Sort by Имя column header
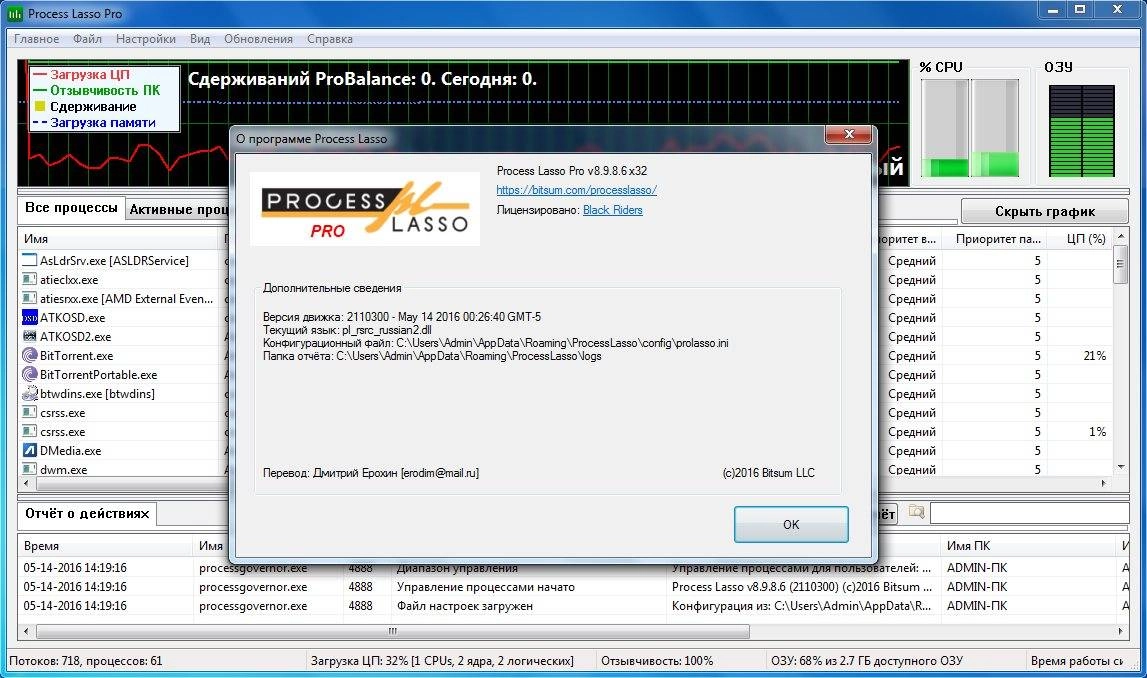 (x=120, y=238)
